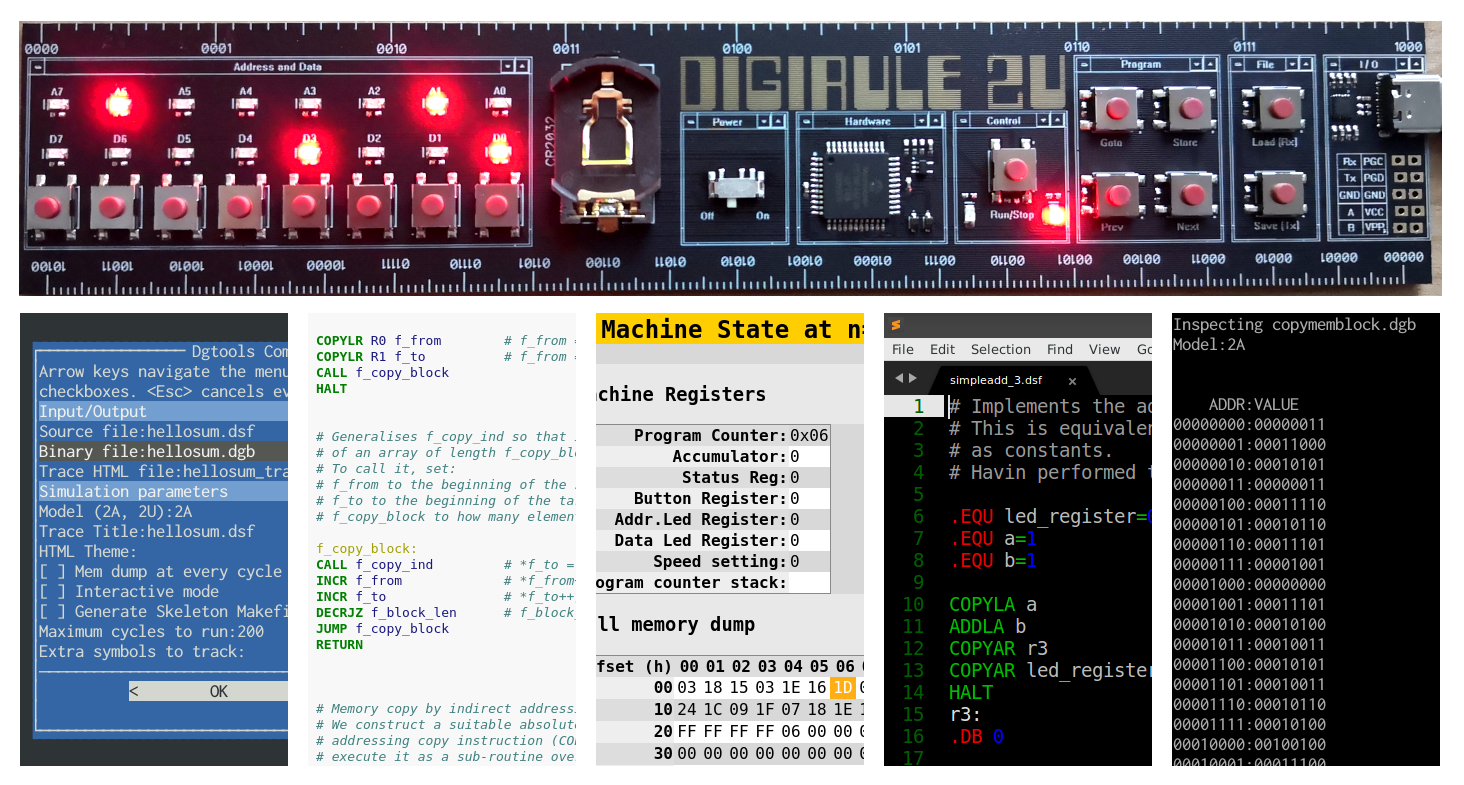Push the button under the D5 LED
The width and height of the screenshot is (1464, 785).
[x=176, y=207]
